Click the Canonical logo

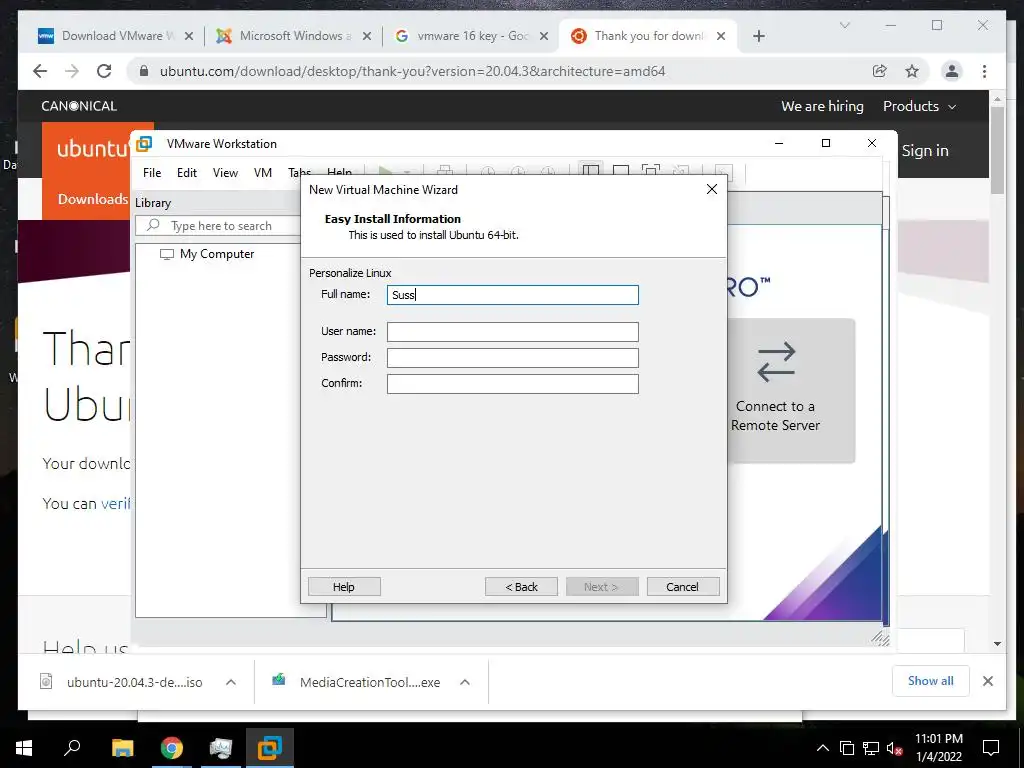79,106
